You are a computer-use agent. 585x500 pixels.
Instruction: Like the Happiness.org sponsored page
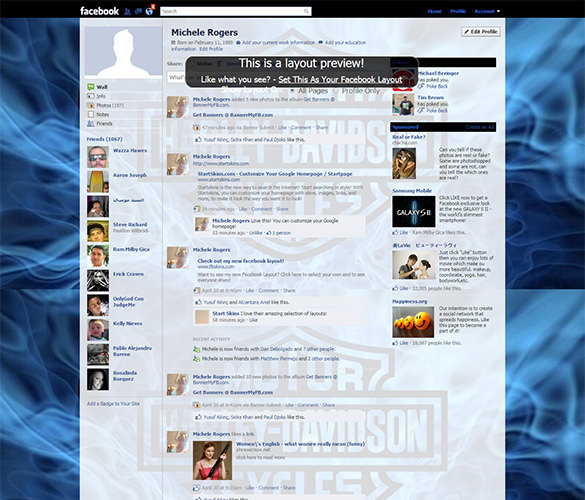pos(404,343)
